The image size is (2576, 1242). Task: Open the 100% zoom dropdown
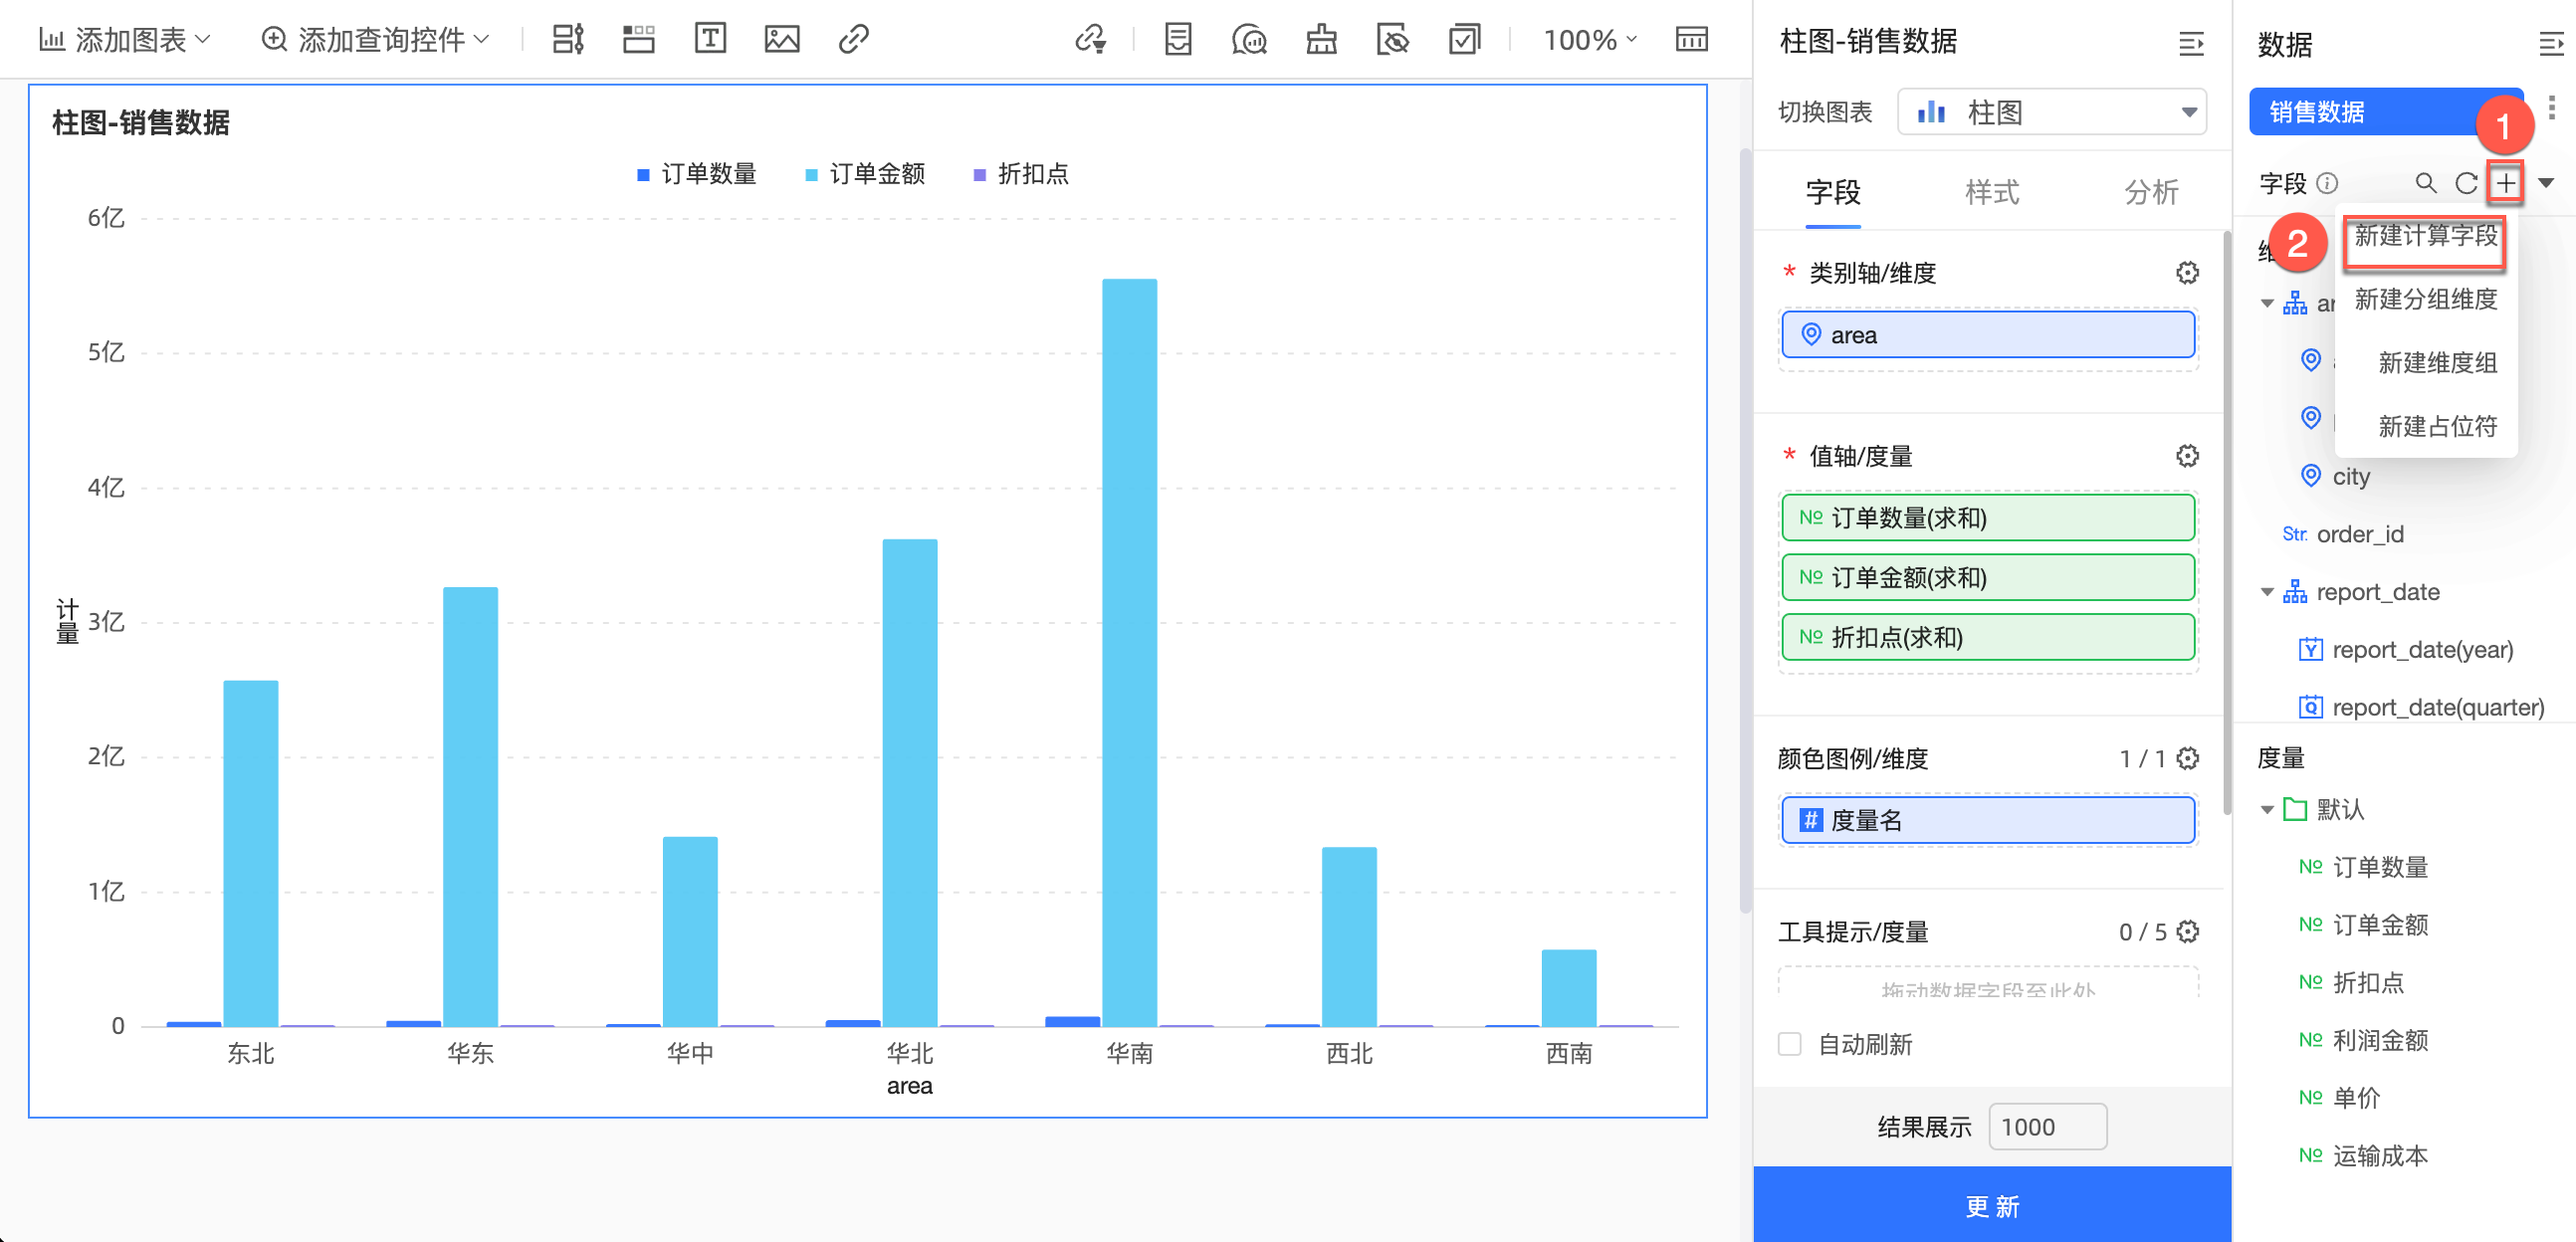point(1590,40)
